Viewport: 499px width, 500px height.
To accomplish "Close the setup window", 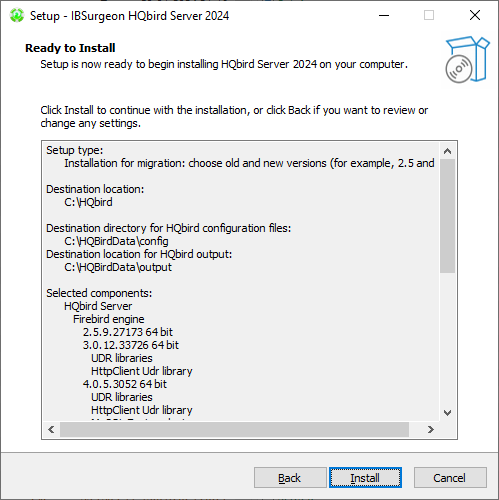I will (x=475, y=15).
